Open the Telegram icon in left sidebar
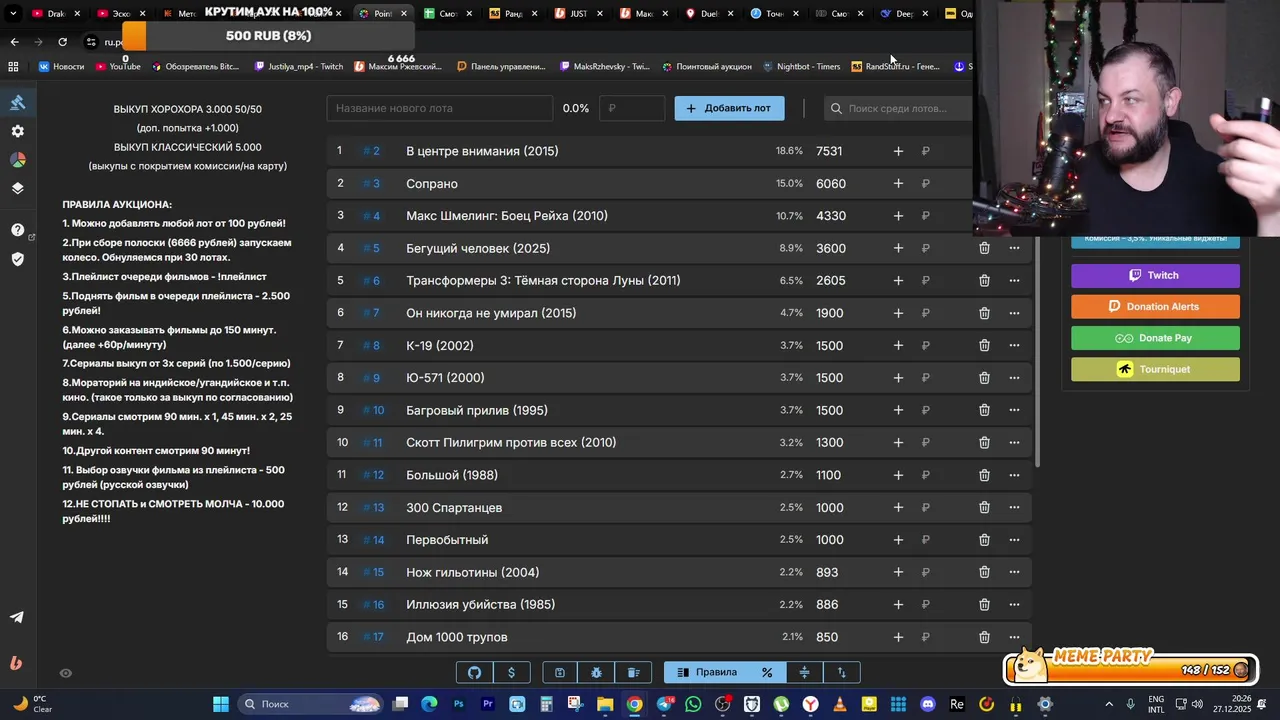Viewport: 1280px width, 720px height. click(17, 617)
